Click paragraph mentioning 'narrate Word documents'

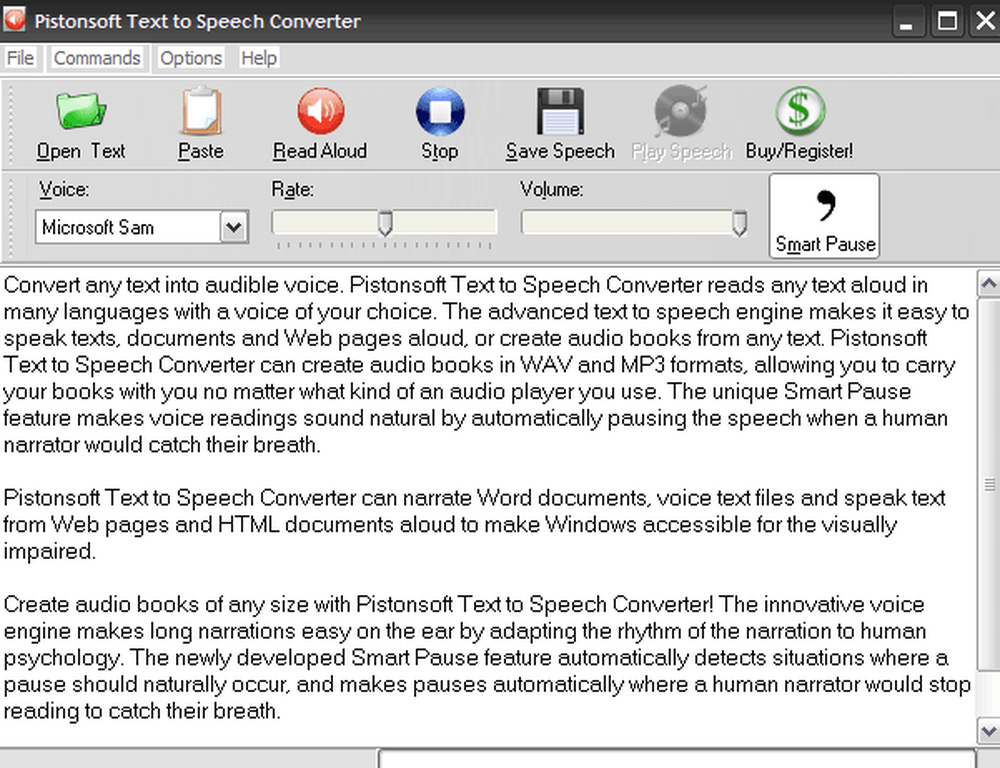pos(474,524)
